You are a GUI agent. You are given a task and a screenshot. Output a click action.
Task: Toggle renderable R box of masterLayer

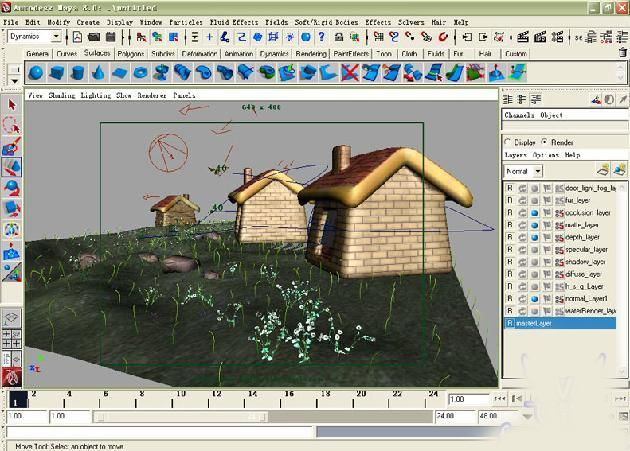tap(509, 323)
